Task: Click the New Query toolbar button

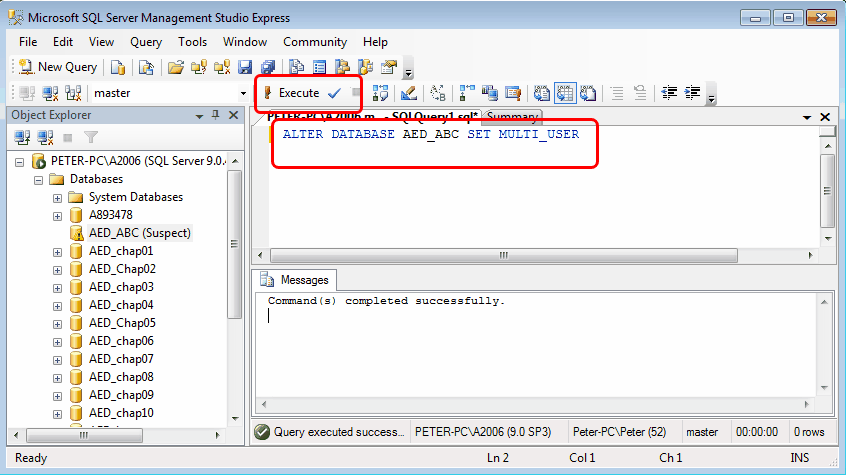Action: pos(58,67)
